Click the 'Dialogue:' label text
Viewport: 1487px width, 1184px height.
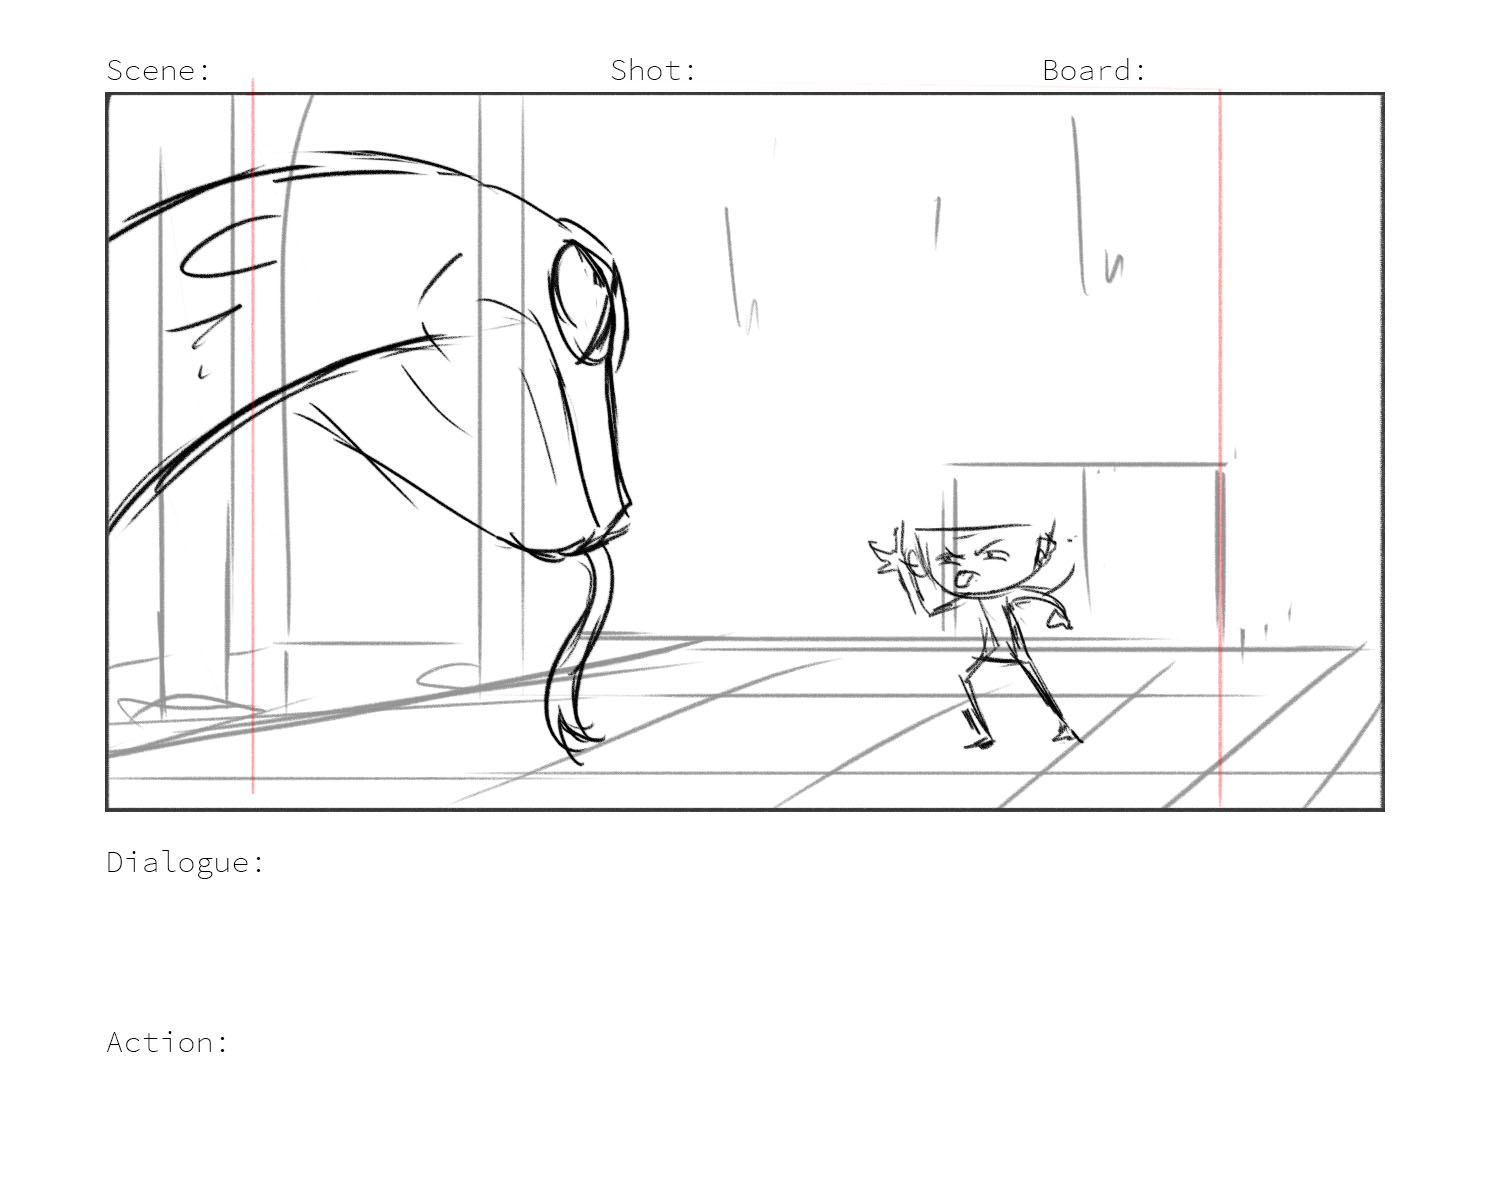pos(186,862)
